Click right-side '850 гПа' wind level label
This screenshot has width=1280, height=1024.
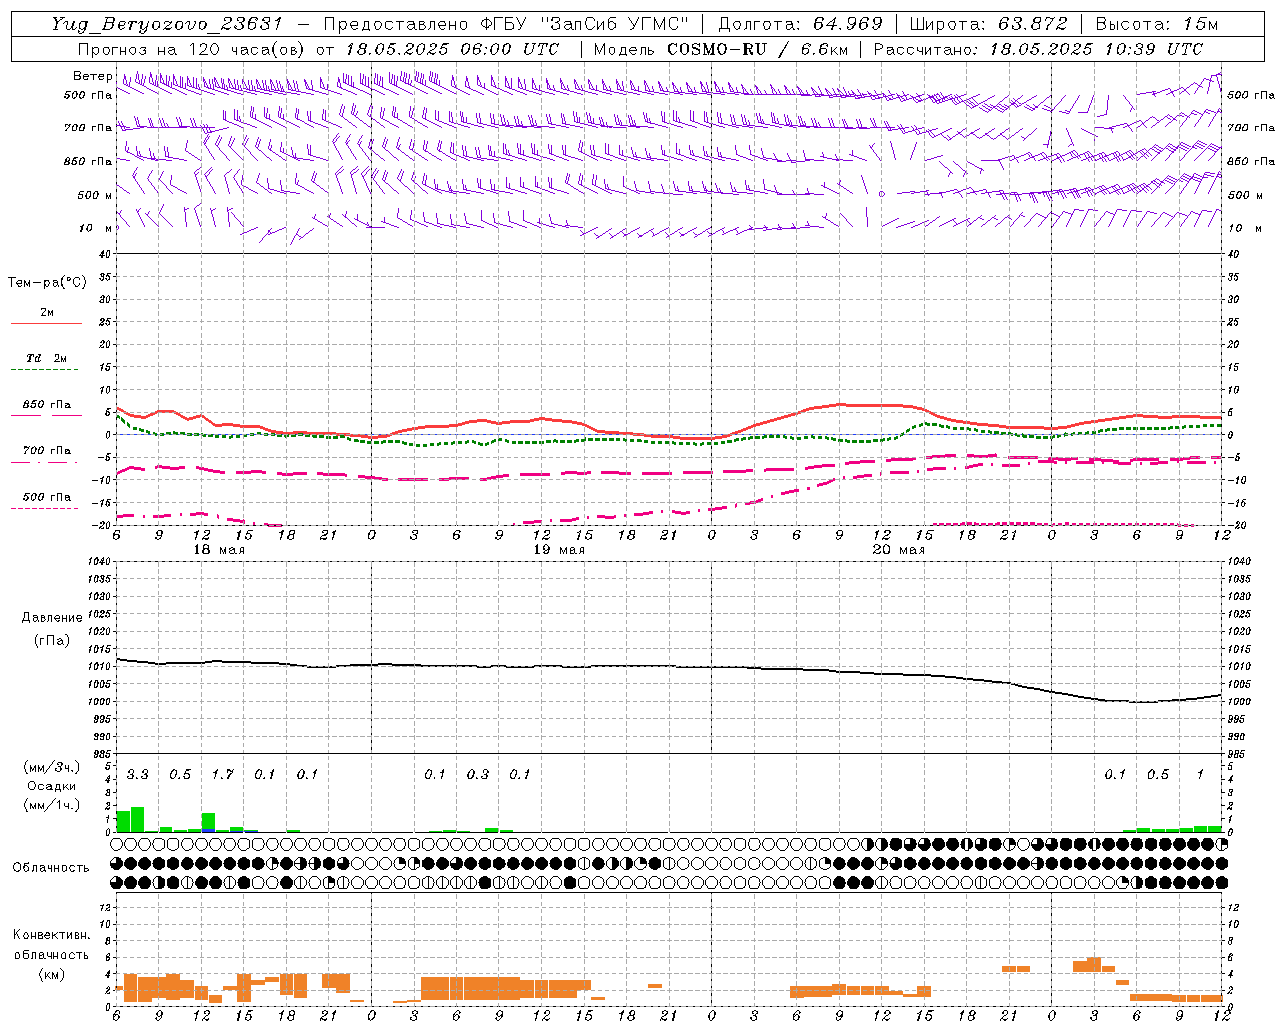(1251, 161)
